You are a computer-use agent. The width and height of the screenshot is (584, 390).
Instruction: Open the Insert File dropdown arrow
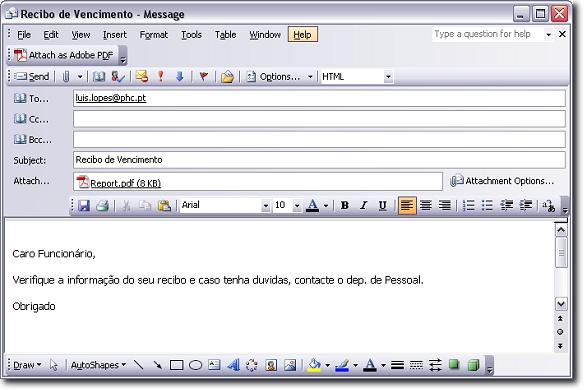pos(80,77)
